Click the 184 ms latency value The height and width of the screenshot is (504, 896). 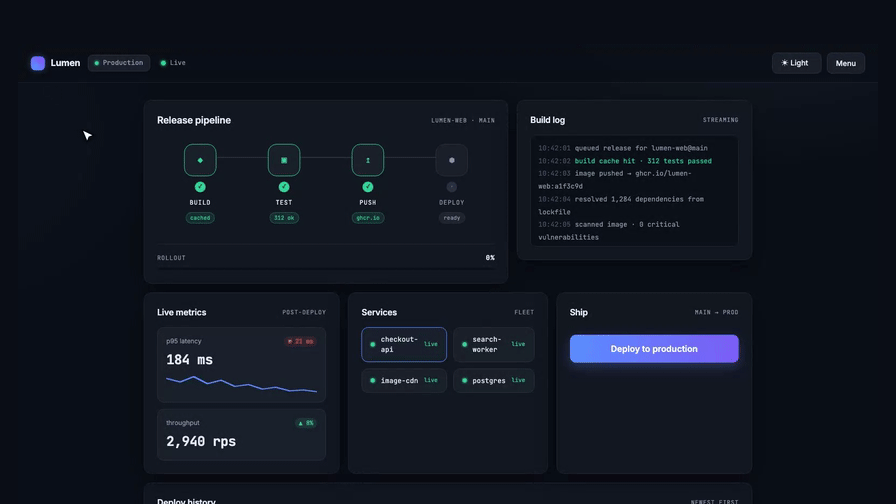point(189,360)
